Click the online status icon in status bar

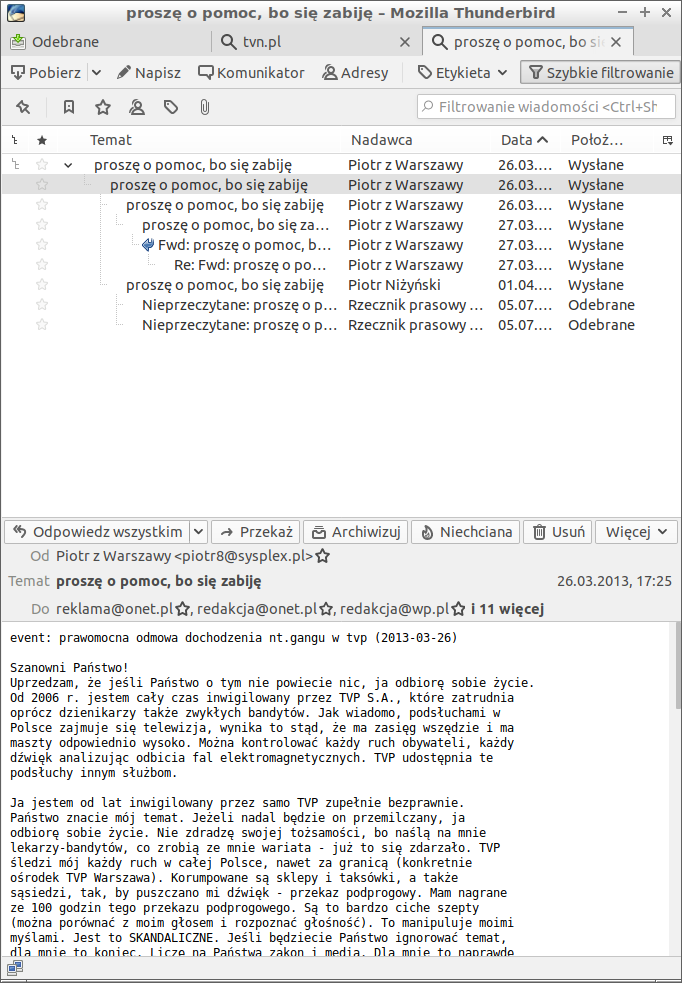14,969
